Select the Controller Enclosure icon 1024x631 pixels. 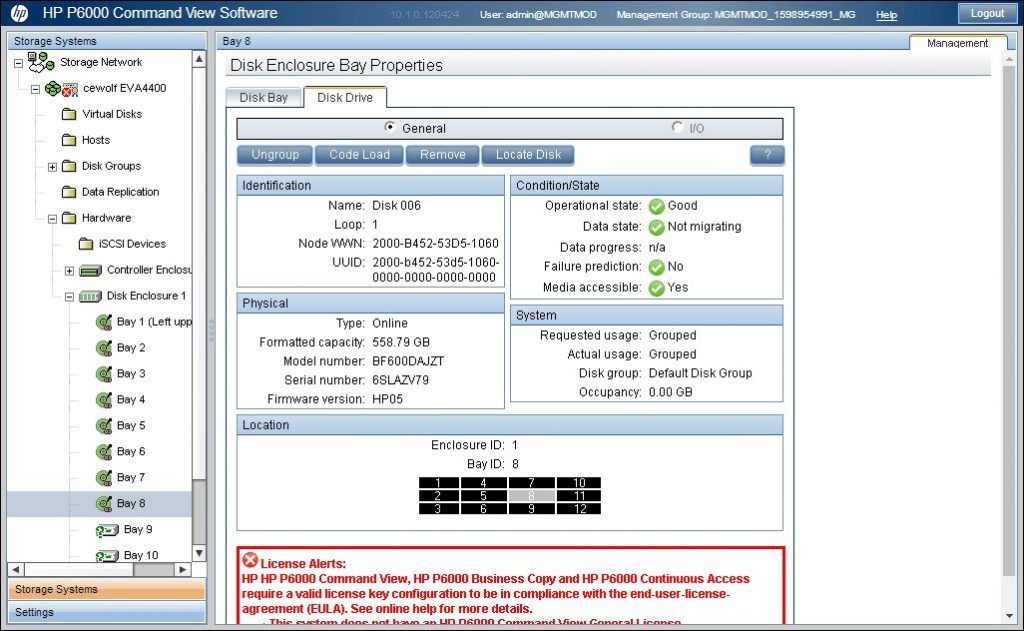tap(90, 270)
